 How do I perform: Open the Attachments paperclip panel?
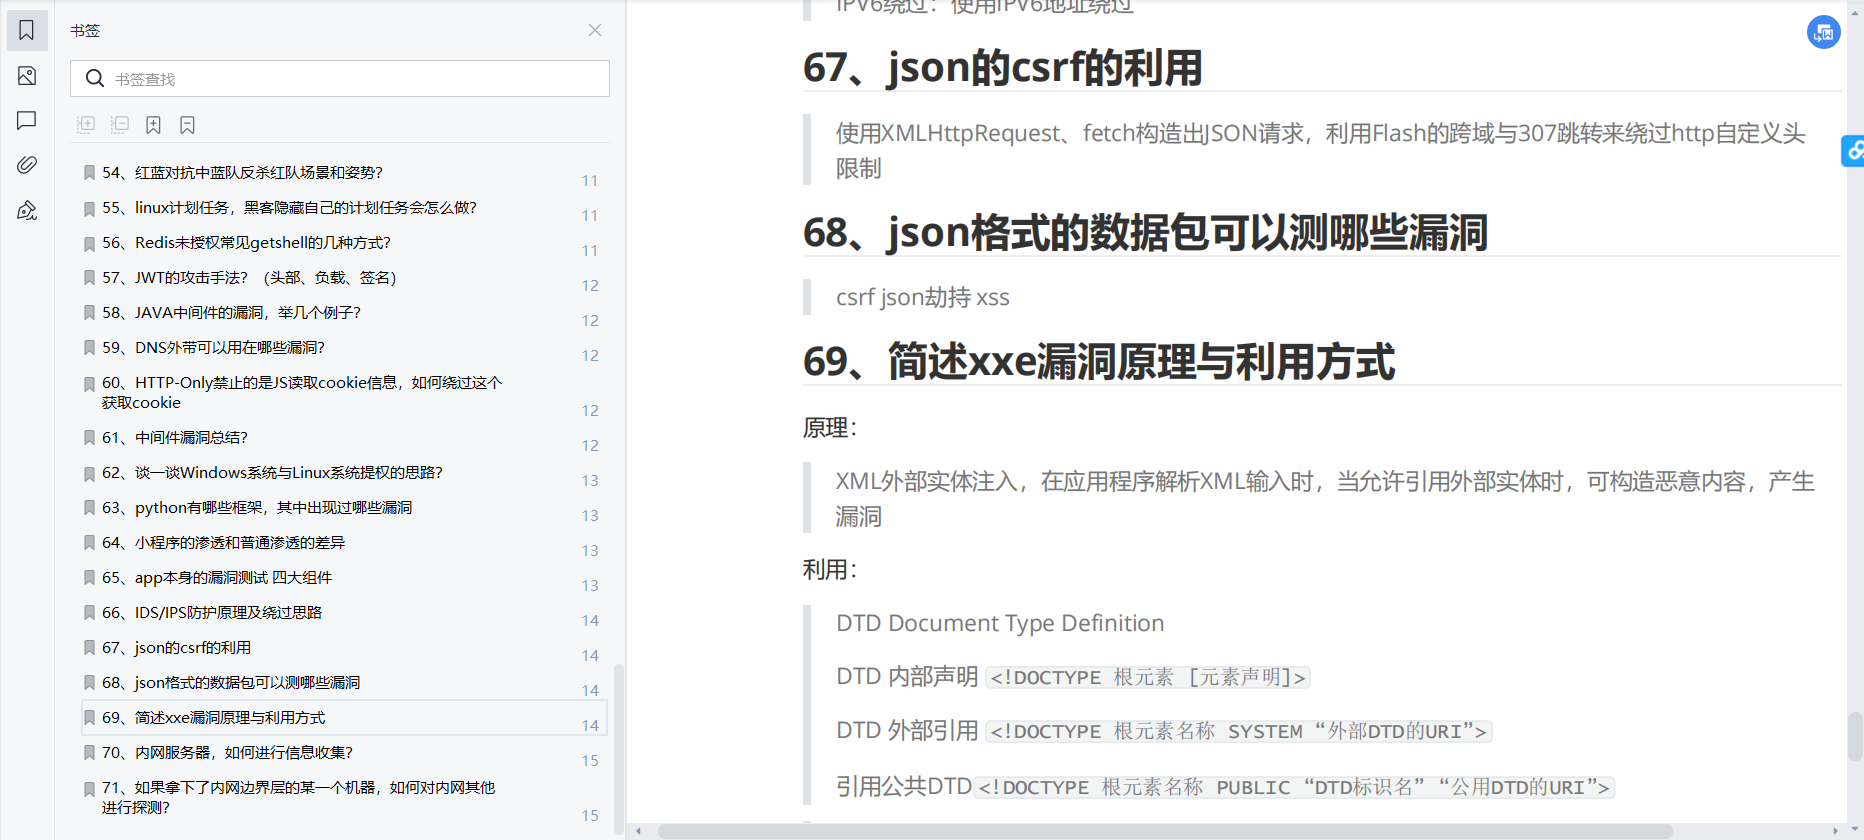pos(27,164)
